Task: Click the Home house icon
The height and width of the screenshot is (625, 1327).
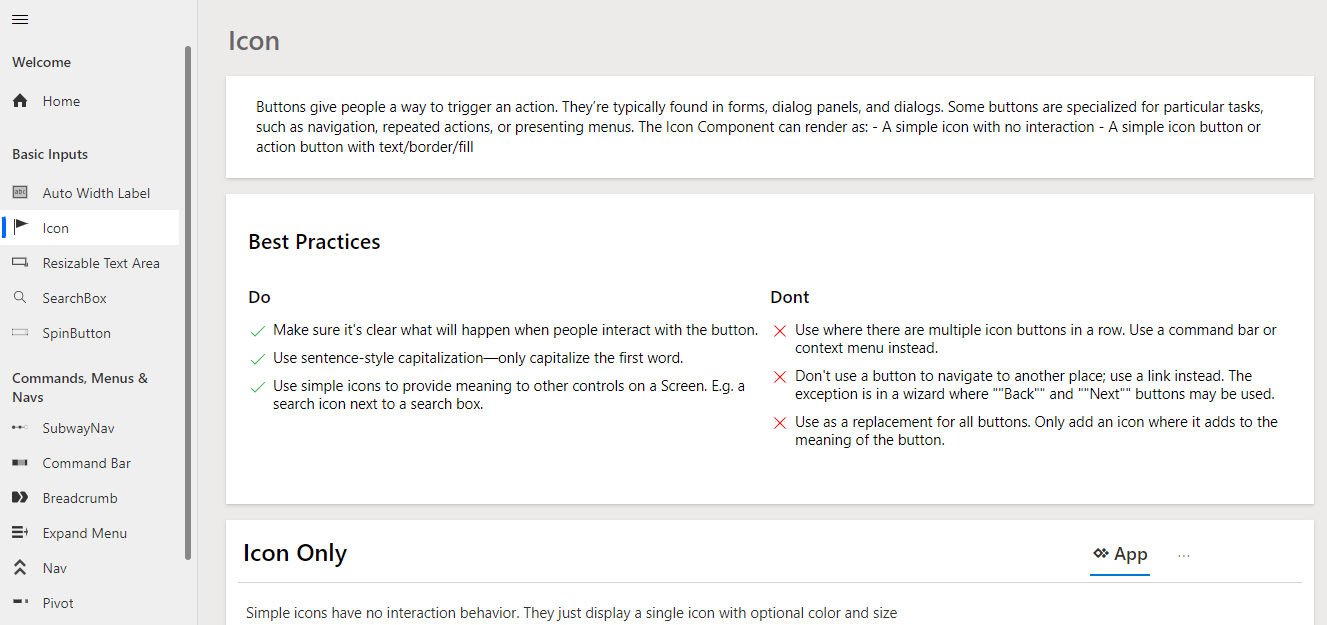Action: tap(20, 101)
